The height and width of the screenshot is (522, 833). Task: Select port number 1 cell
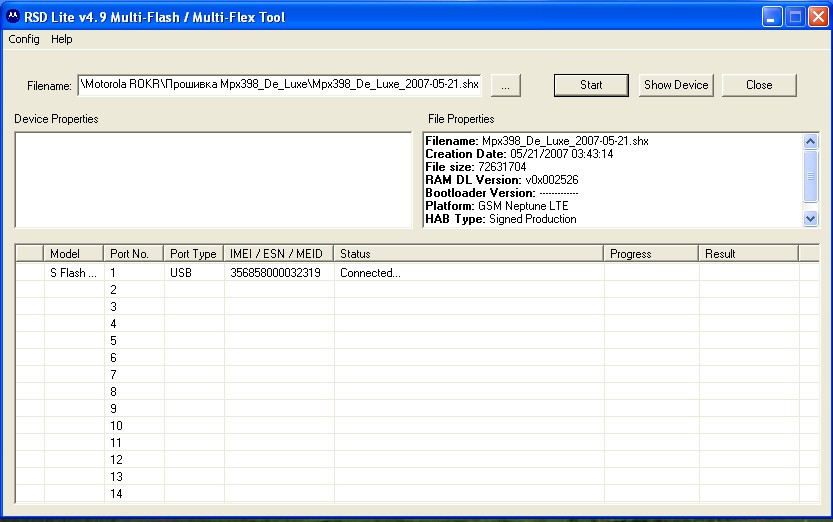(x=134, y=273)
